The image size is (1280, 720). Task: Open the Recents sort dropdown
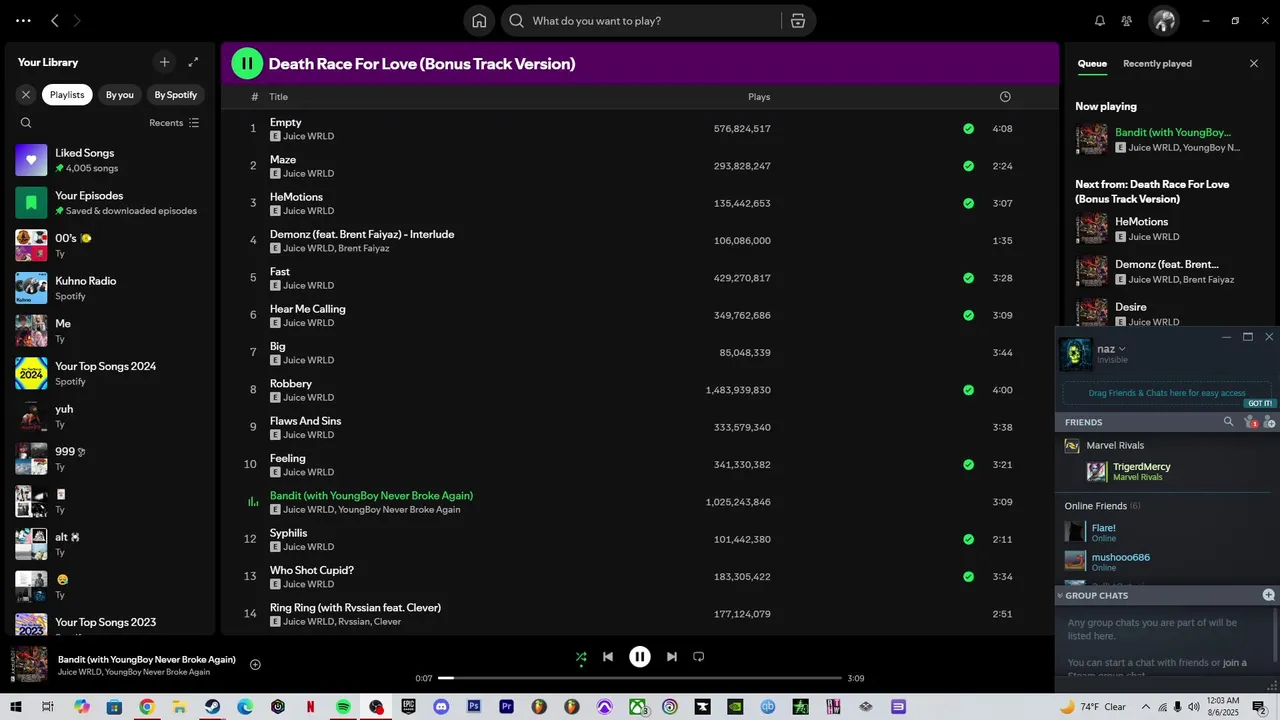point(174,123)
